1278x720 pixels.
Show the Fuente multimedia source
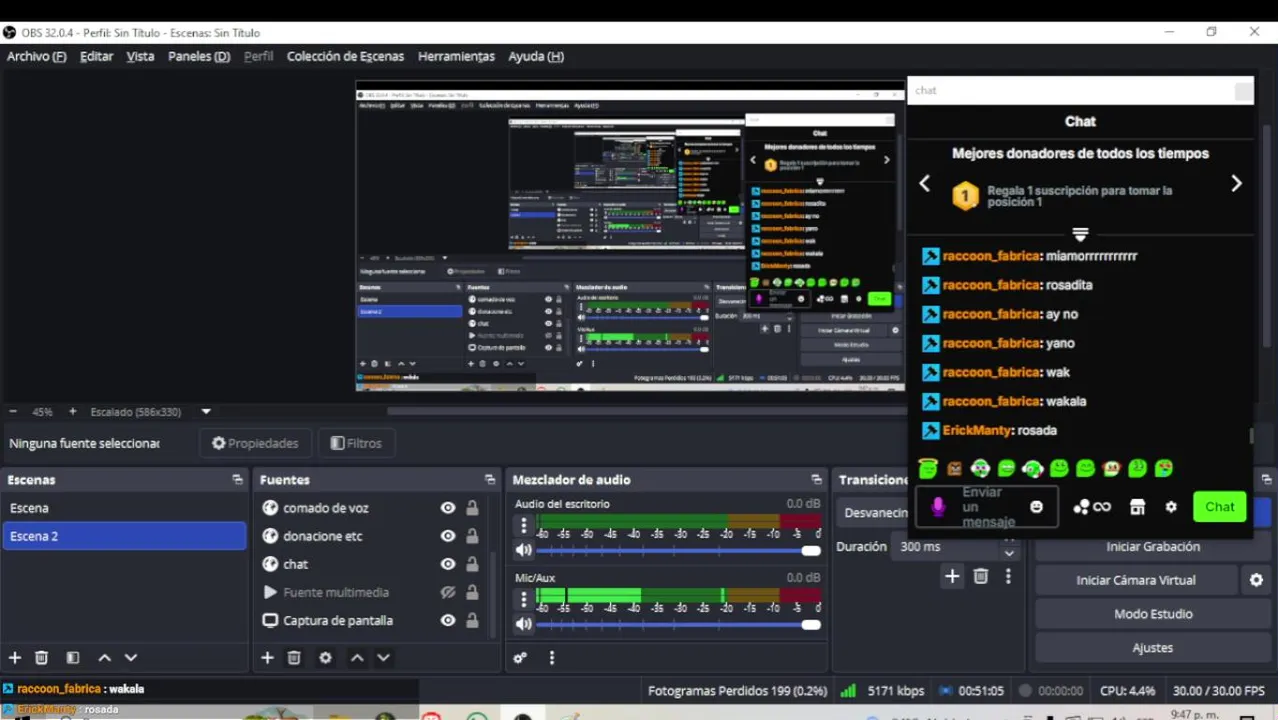(x=448, y=592)
